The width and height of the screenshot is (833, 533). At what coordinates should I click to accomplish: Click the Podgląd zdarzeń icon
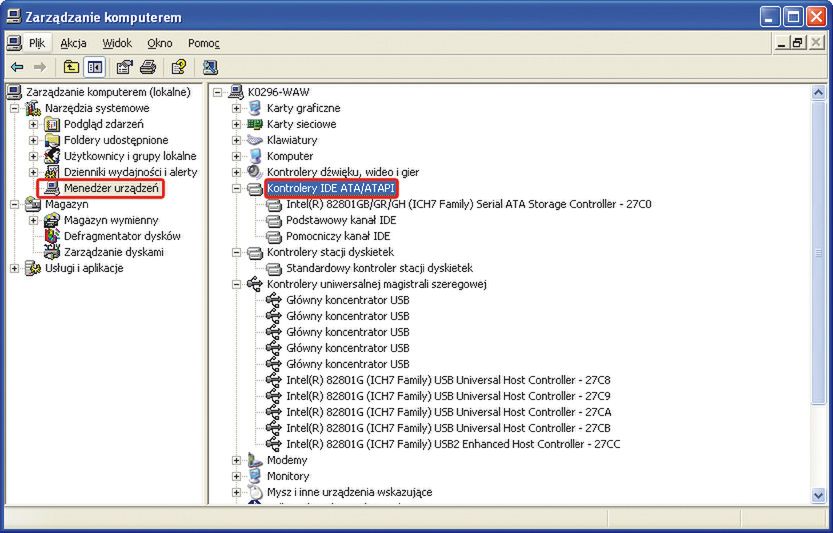[x=52, y=124]
